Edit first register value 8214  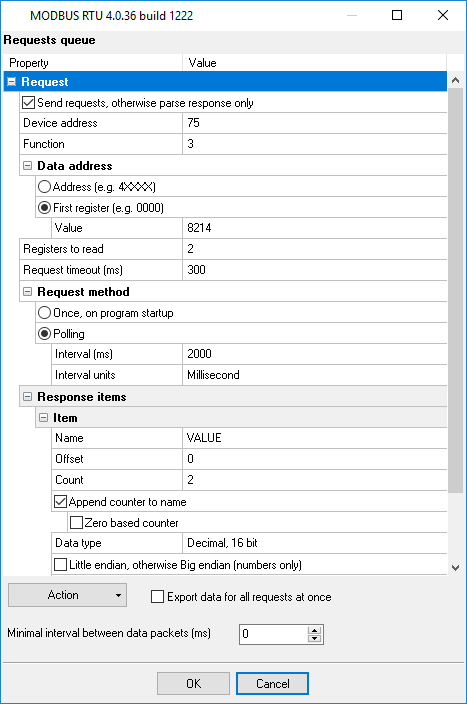coord(314,228)
